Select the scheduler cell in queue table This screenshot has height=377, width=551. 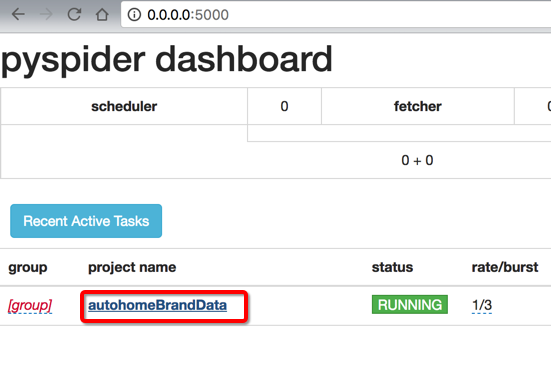click(124, 106)
